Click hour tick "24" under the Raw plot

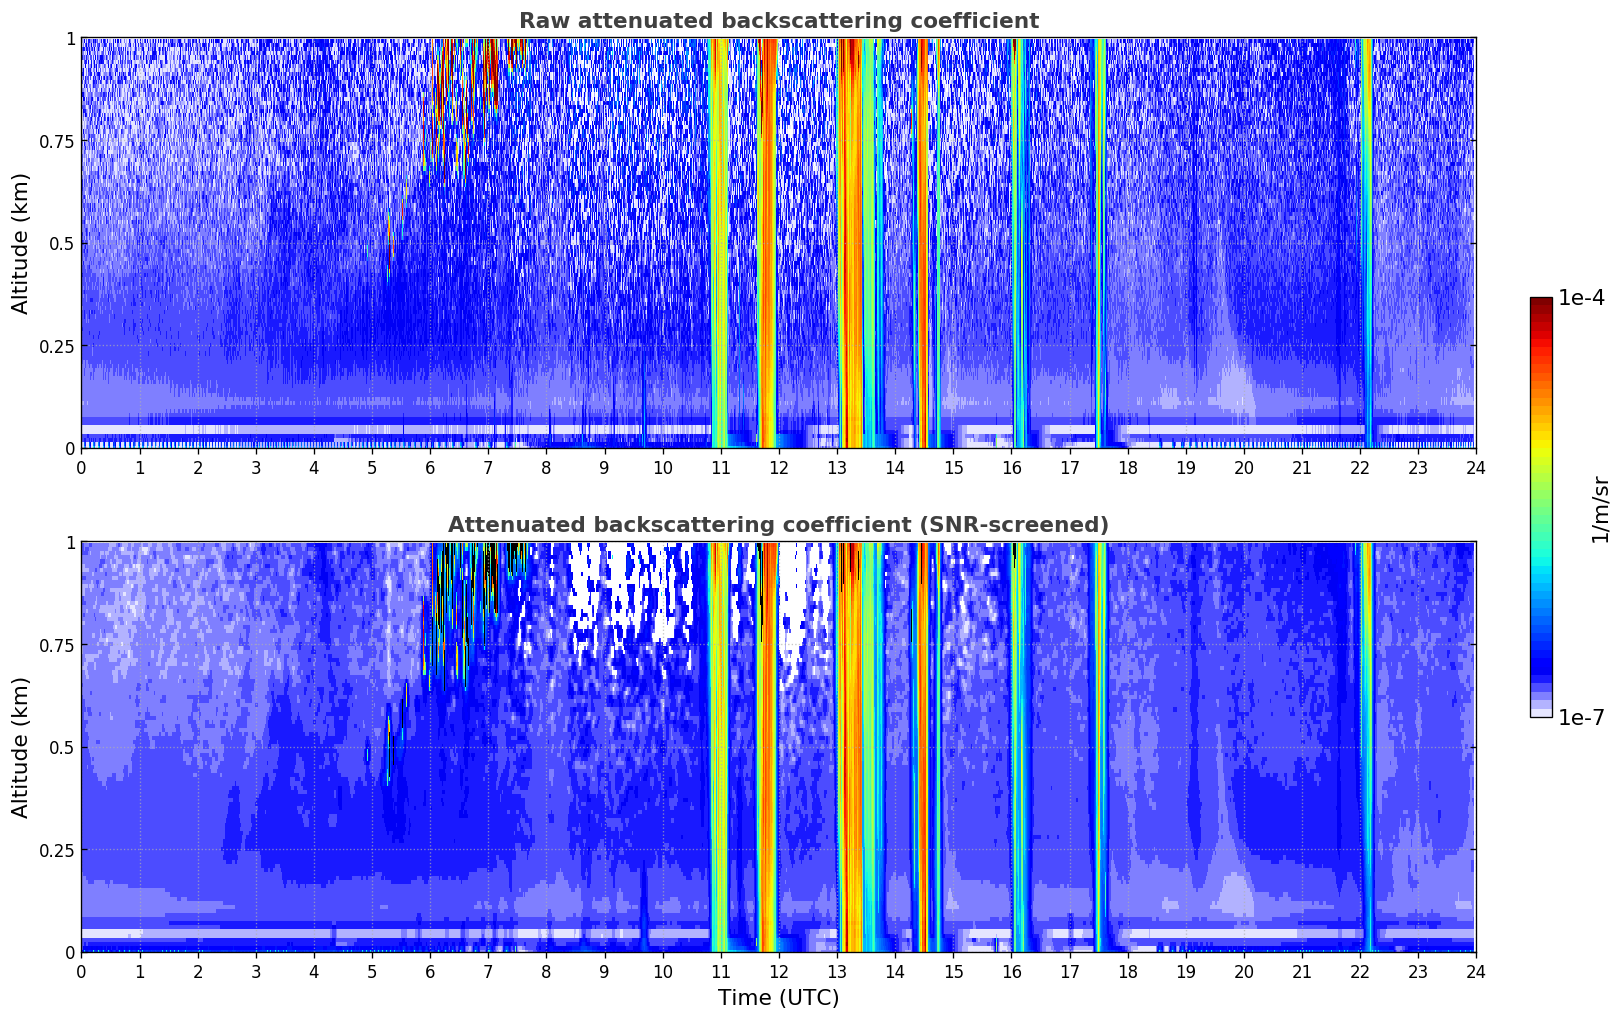tap(1476, 467)
